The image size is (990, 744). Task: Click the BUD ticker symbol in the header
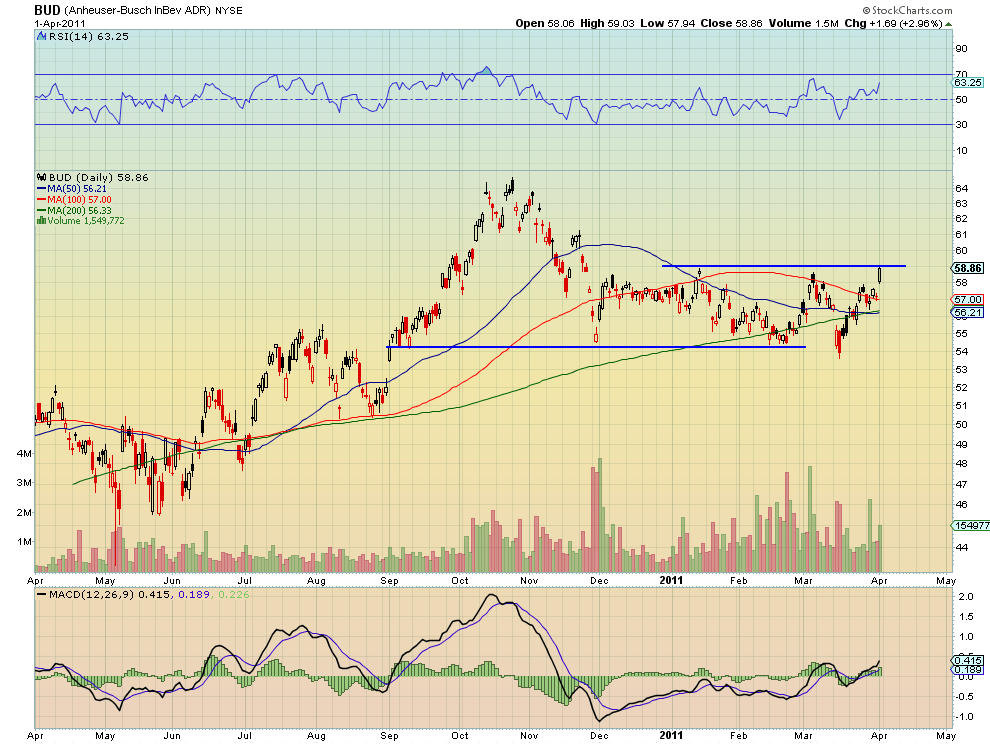(x=47, y=10)
